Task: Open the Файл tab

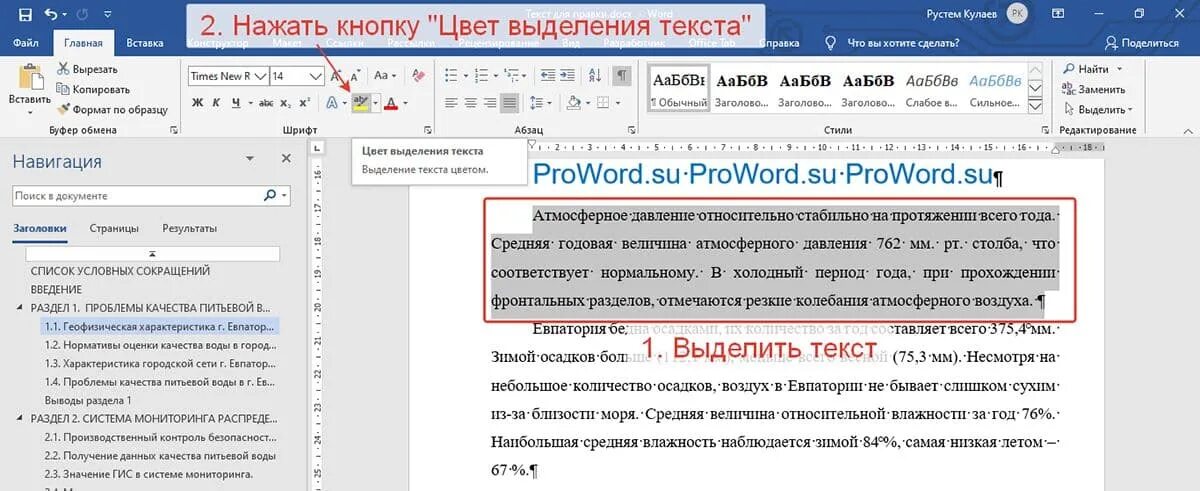Action: (x=27, y=43)
